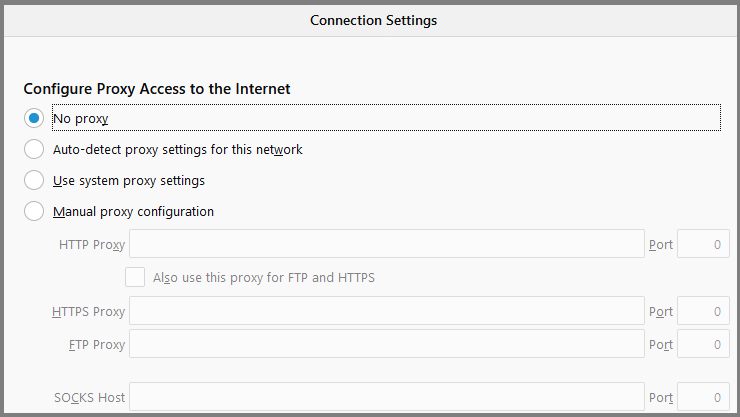Click the SOCKS Host port field
The image size is (740, 417).
click(x=702, y=397)
